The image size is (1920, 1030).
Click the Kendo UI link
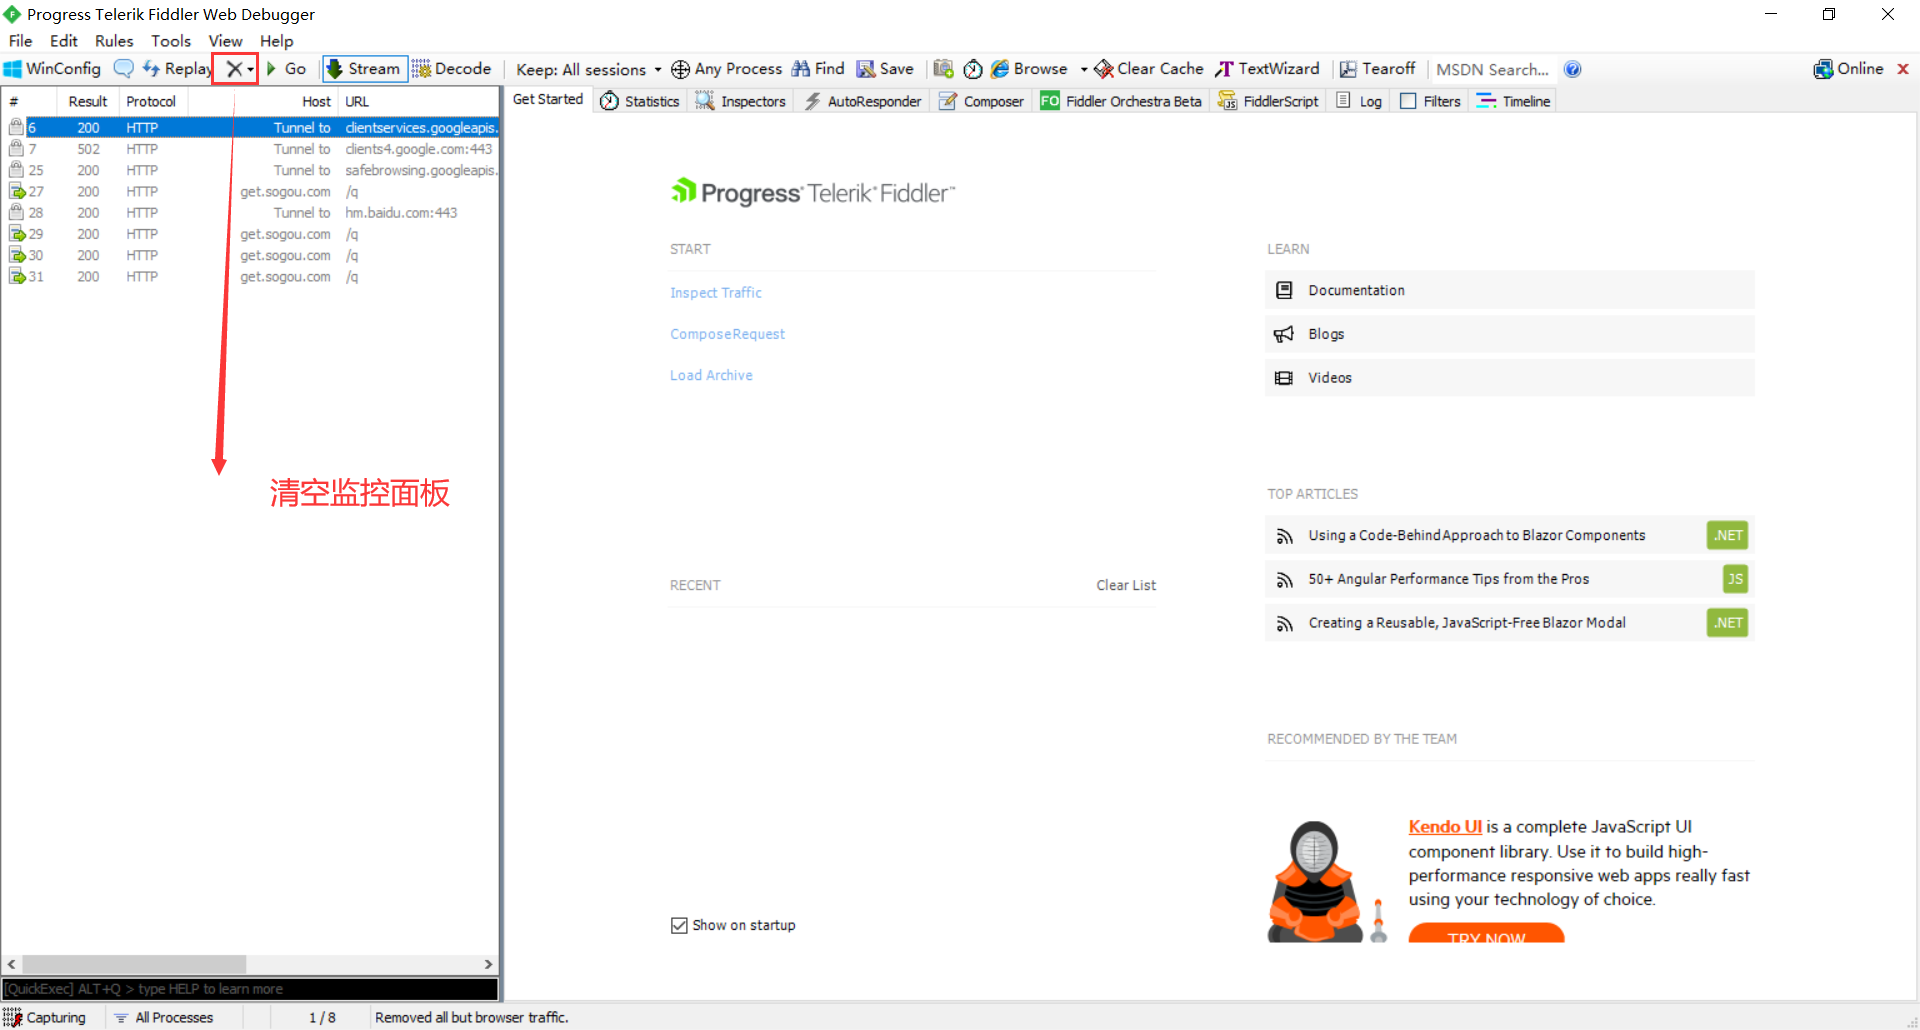1445,827
